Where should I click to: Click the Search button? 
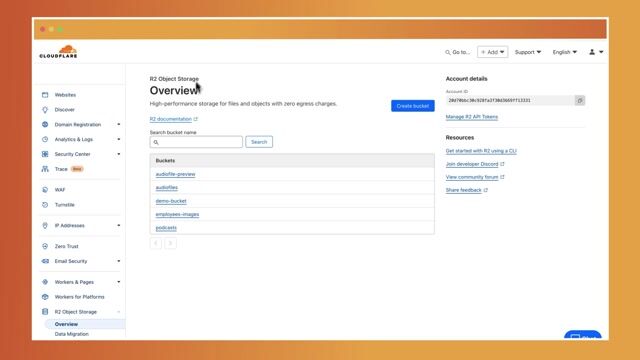coord(259,142)
